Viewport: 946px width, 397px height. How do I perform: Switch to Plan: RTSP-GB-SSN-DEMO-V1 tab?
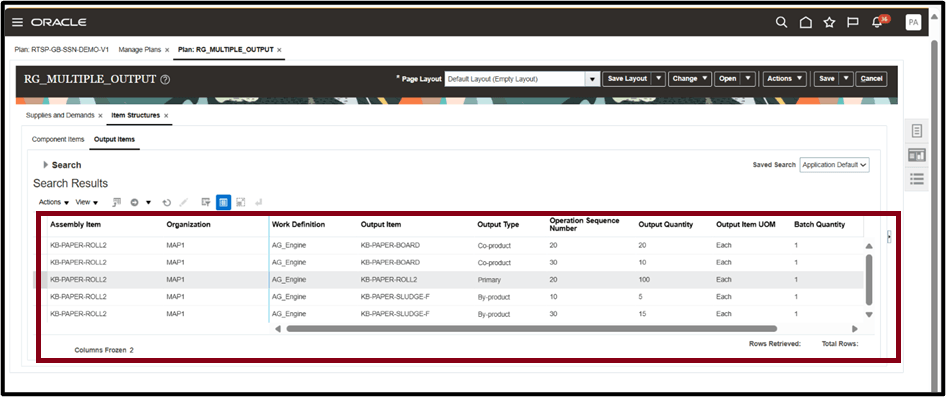(x=62, y=49)
